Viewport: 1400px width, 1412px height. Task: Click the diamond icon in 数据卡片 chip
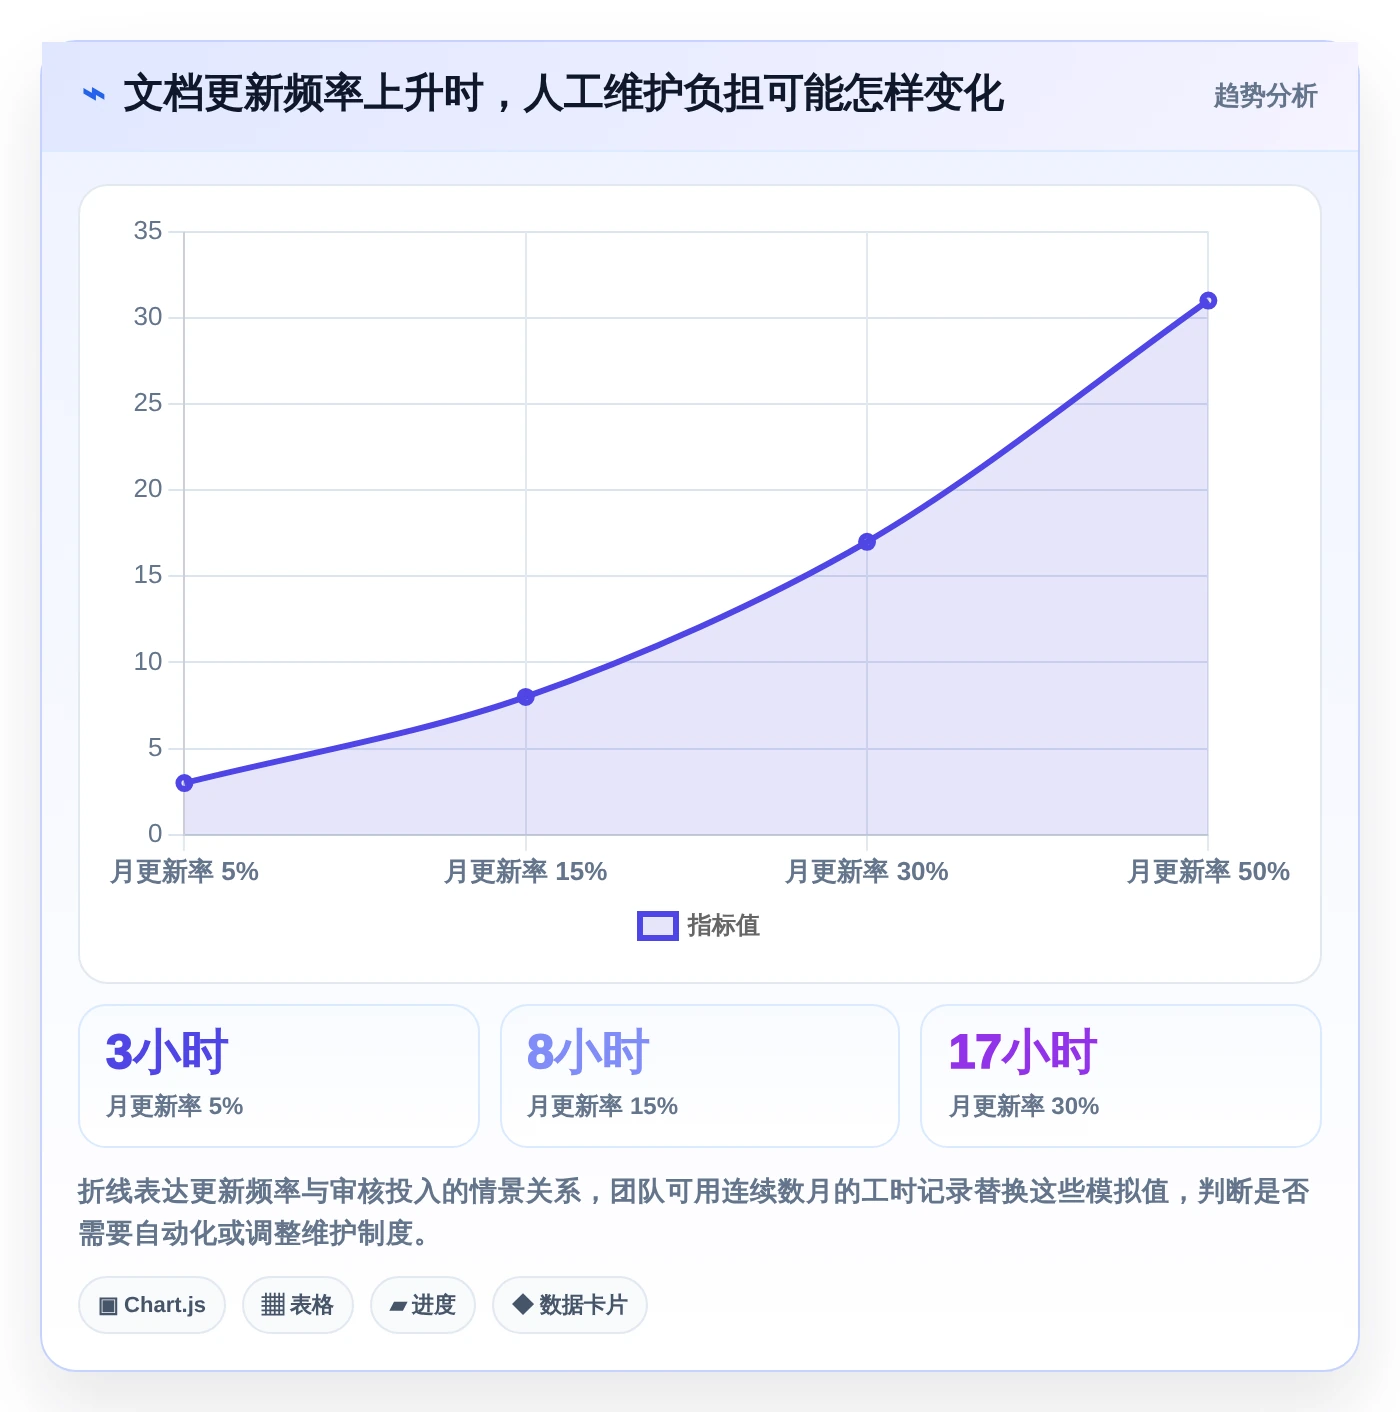[x=522, y=1304]
